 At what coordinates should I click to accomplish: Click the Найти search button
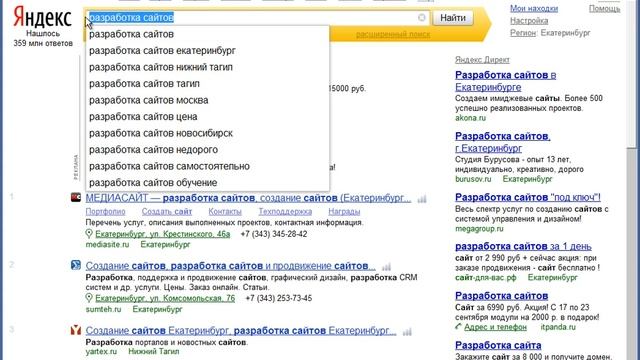[x=453, y=18]
